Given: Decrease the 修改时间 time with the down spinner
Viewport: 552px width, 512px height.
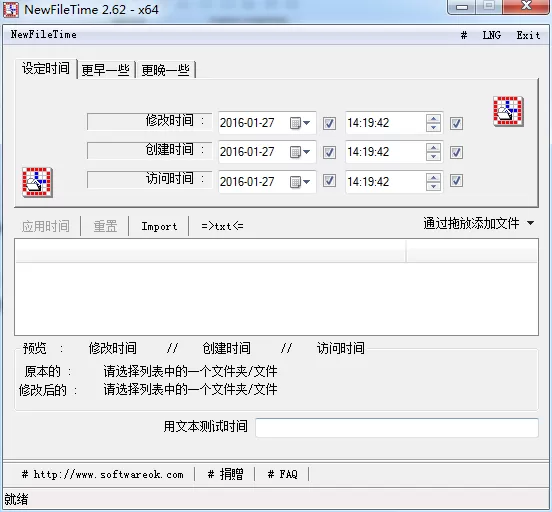Looking at the screenshot, I should (x=433, y=127).
